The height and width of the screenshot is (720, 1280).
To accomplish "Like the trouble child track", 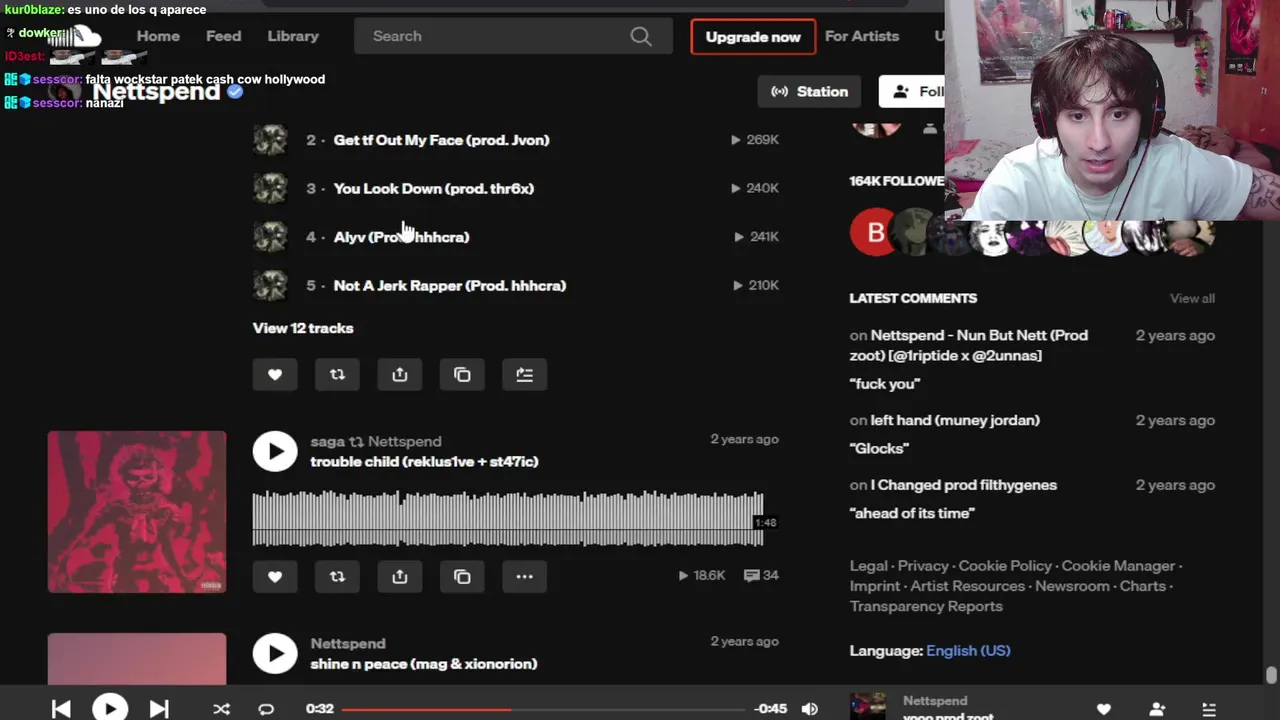I will [x=275, y=576].
